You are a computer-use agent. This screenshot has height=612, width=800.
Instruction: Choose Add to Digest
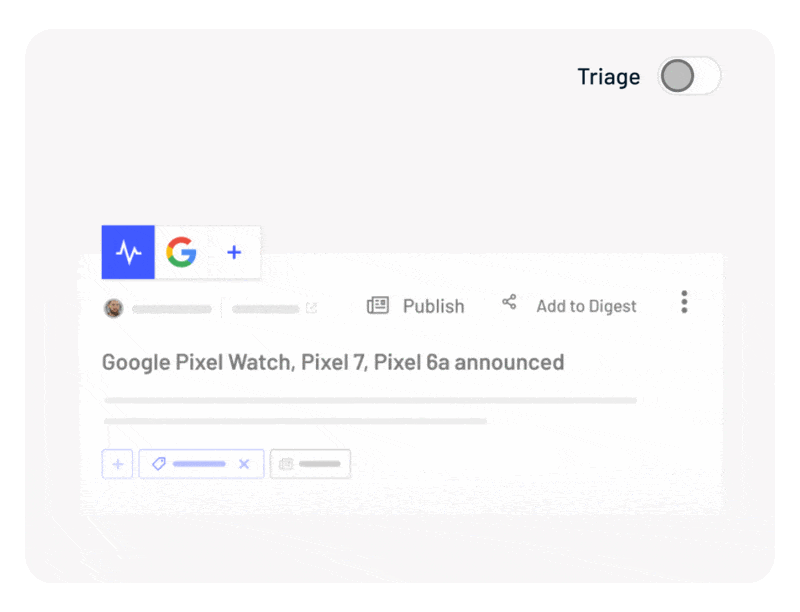click(x=586, y=306)
